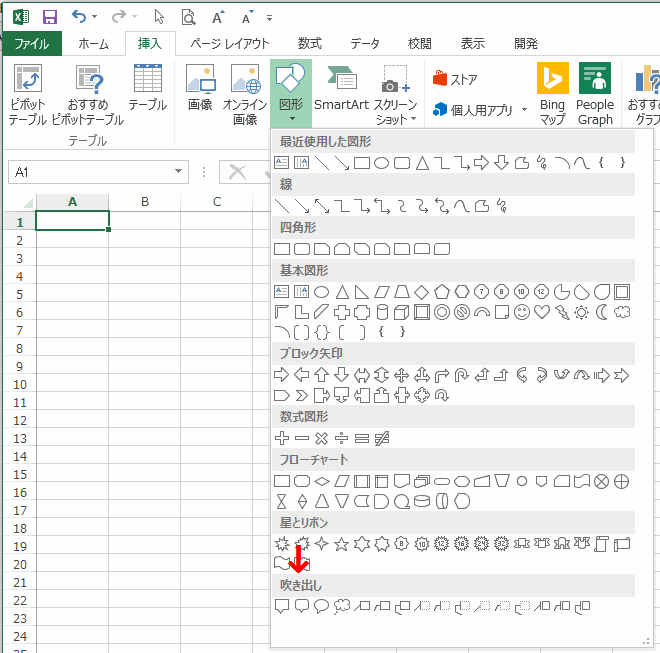Select the text box shape in 最近使用した図形
The image size is (660, 653).
282,163
